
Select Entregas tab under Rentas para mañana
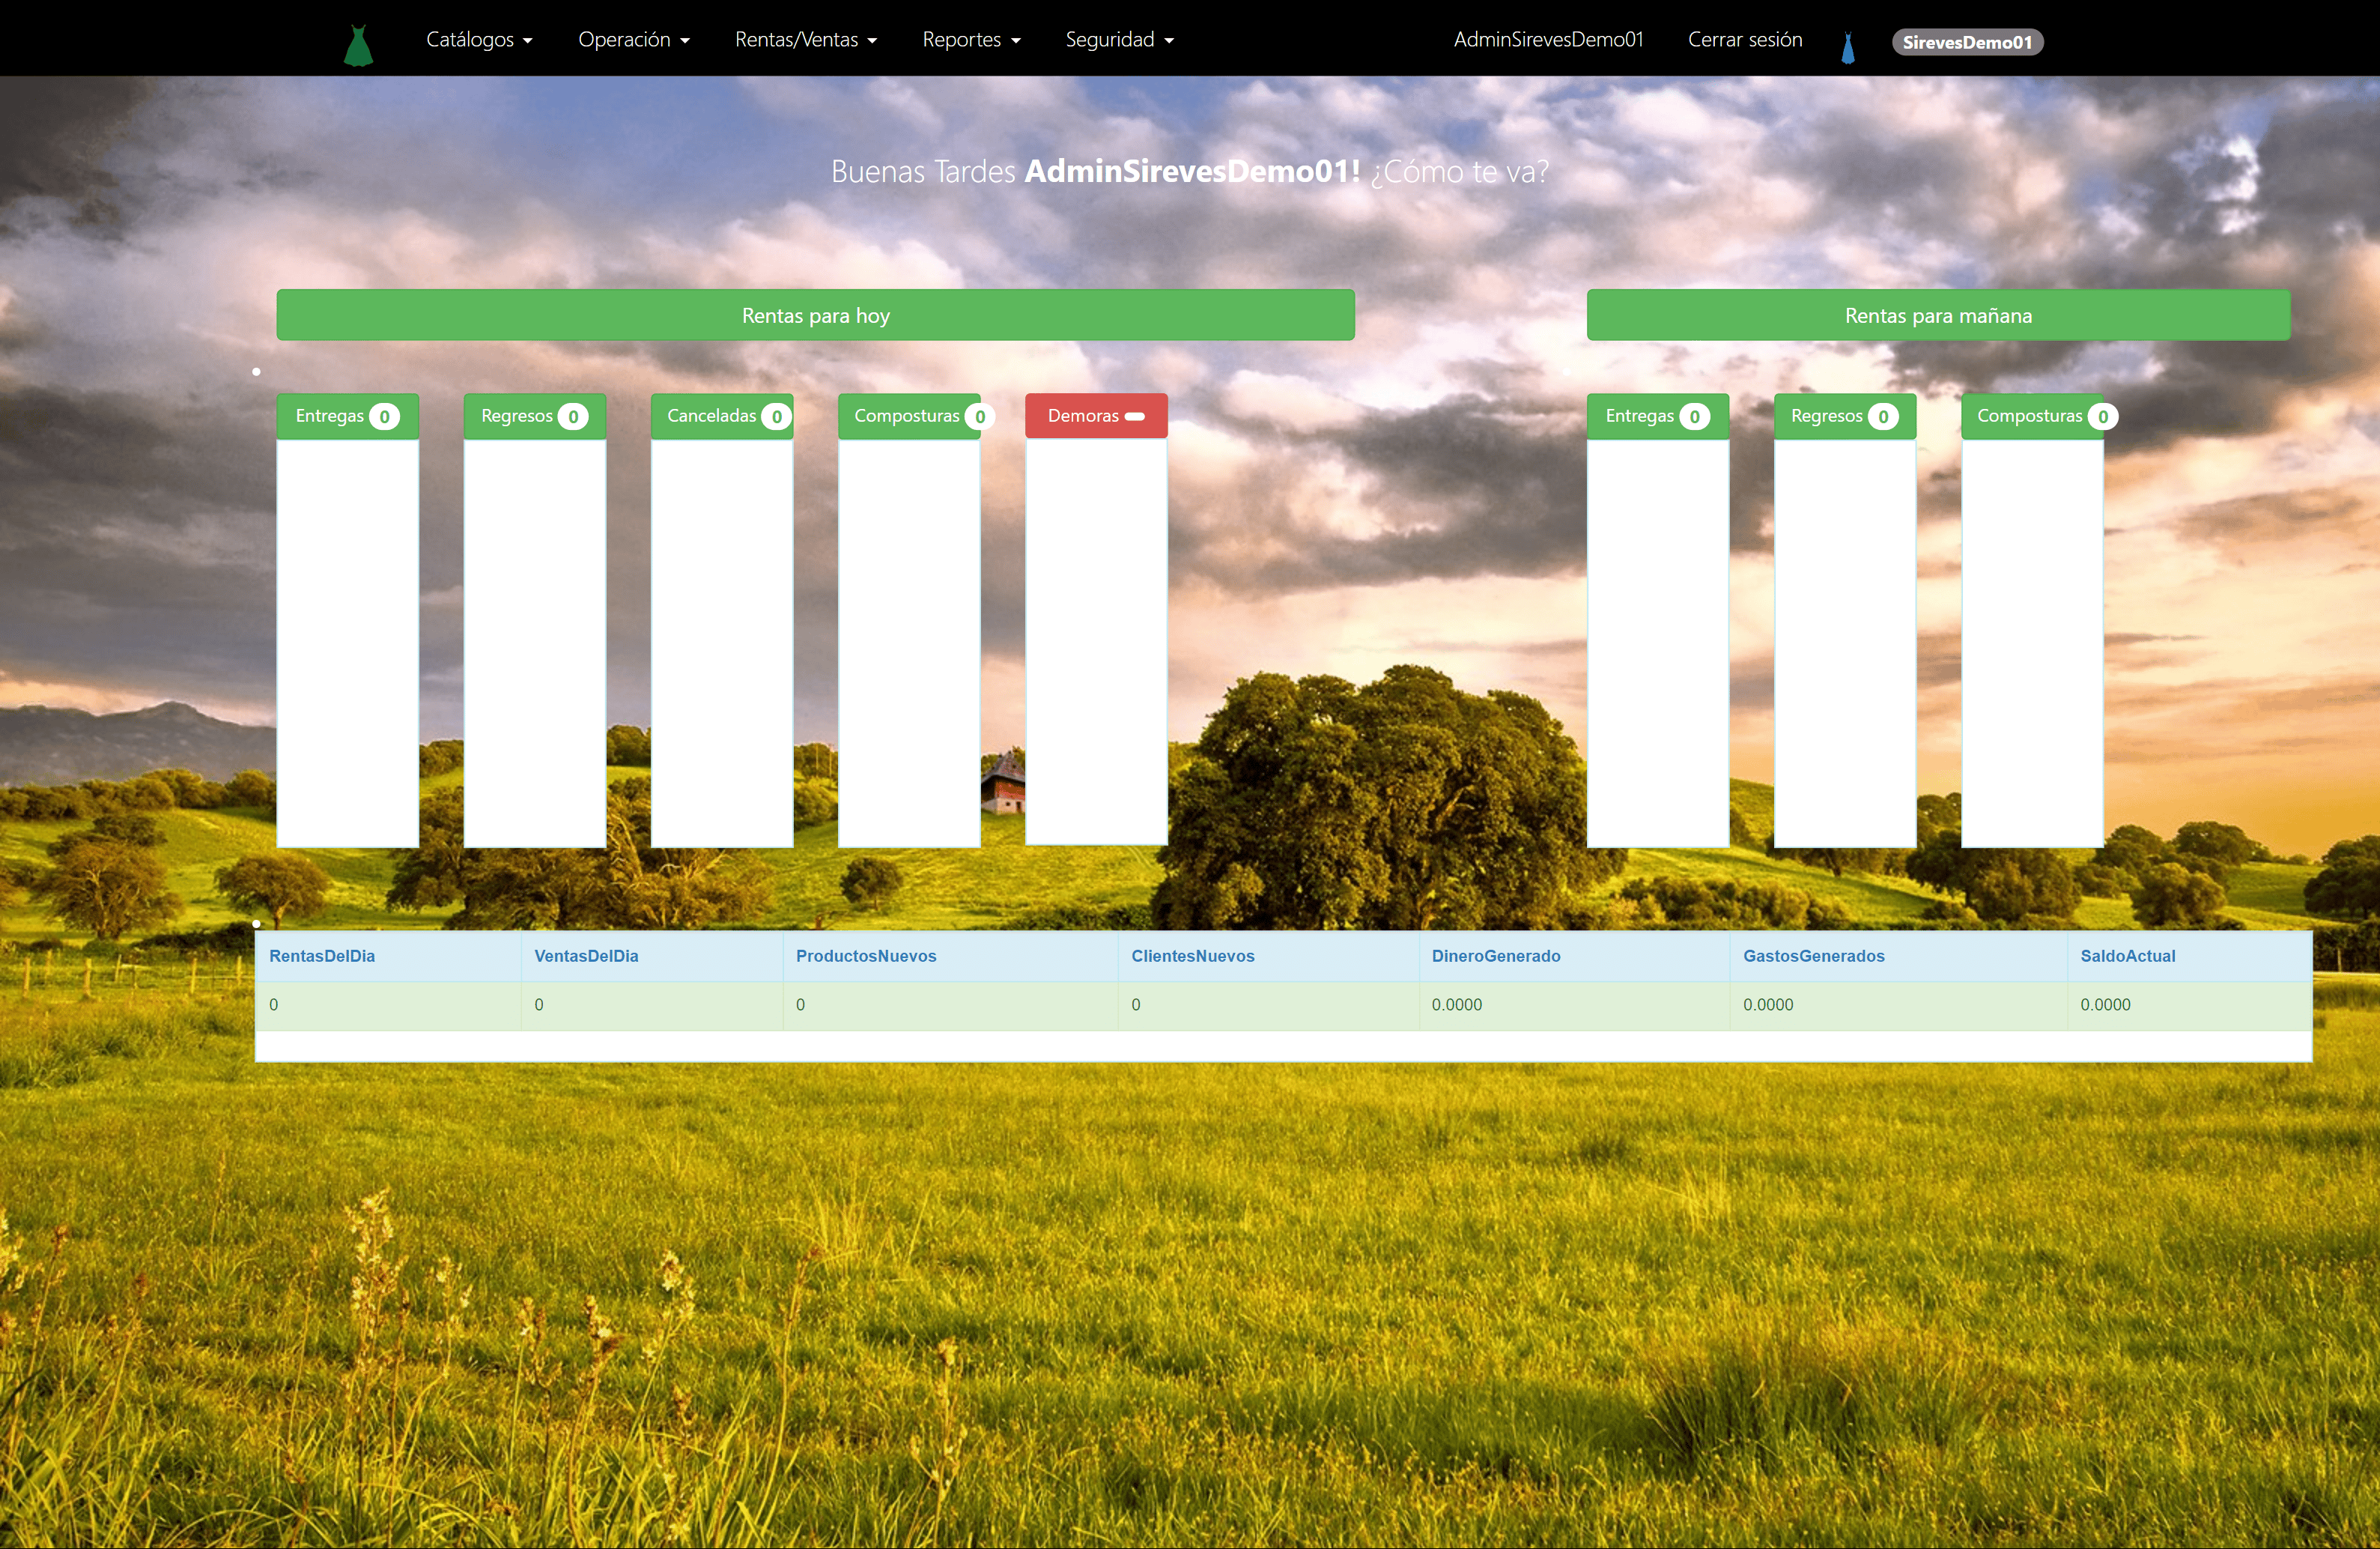[1657, 416]
